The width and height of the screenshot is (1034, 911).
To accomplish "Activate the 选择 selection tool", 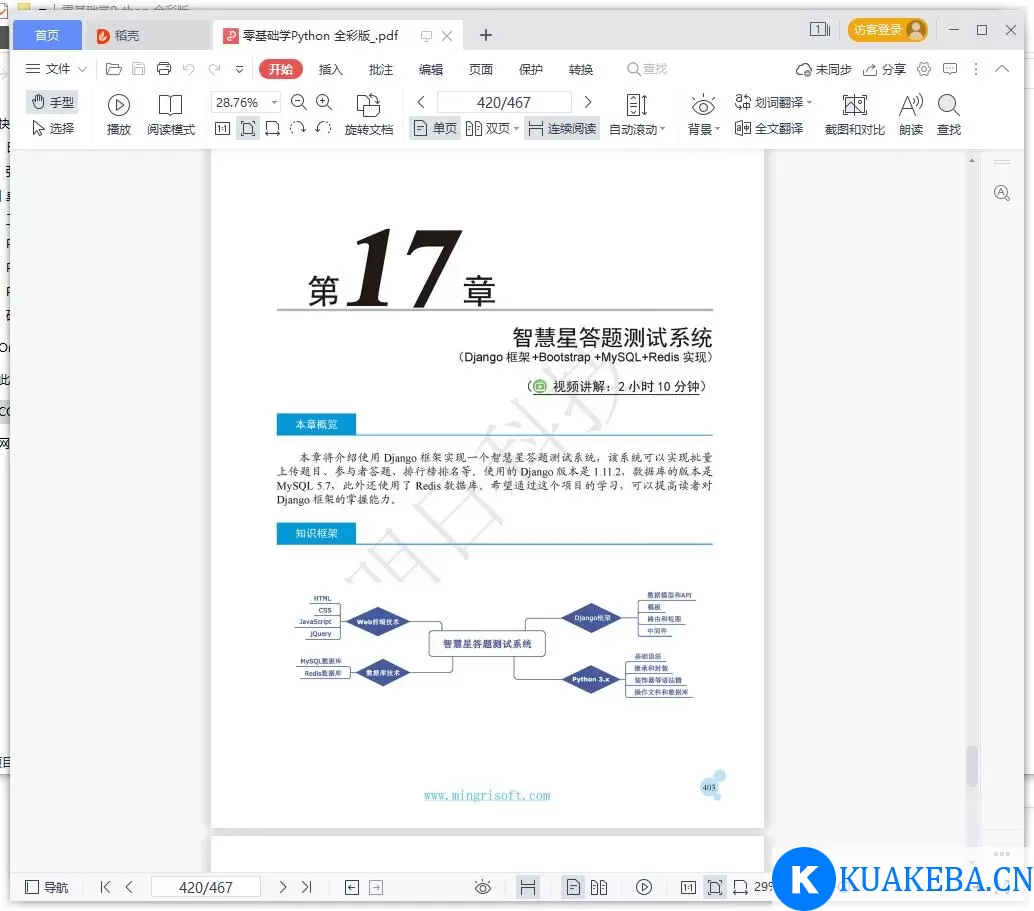I will [53, 129].
